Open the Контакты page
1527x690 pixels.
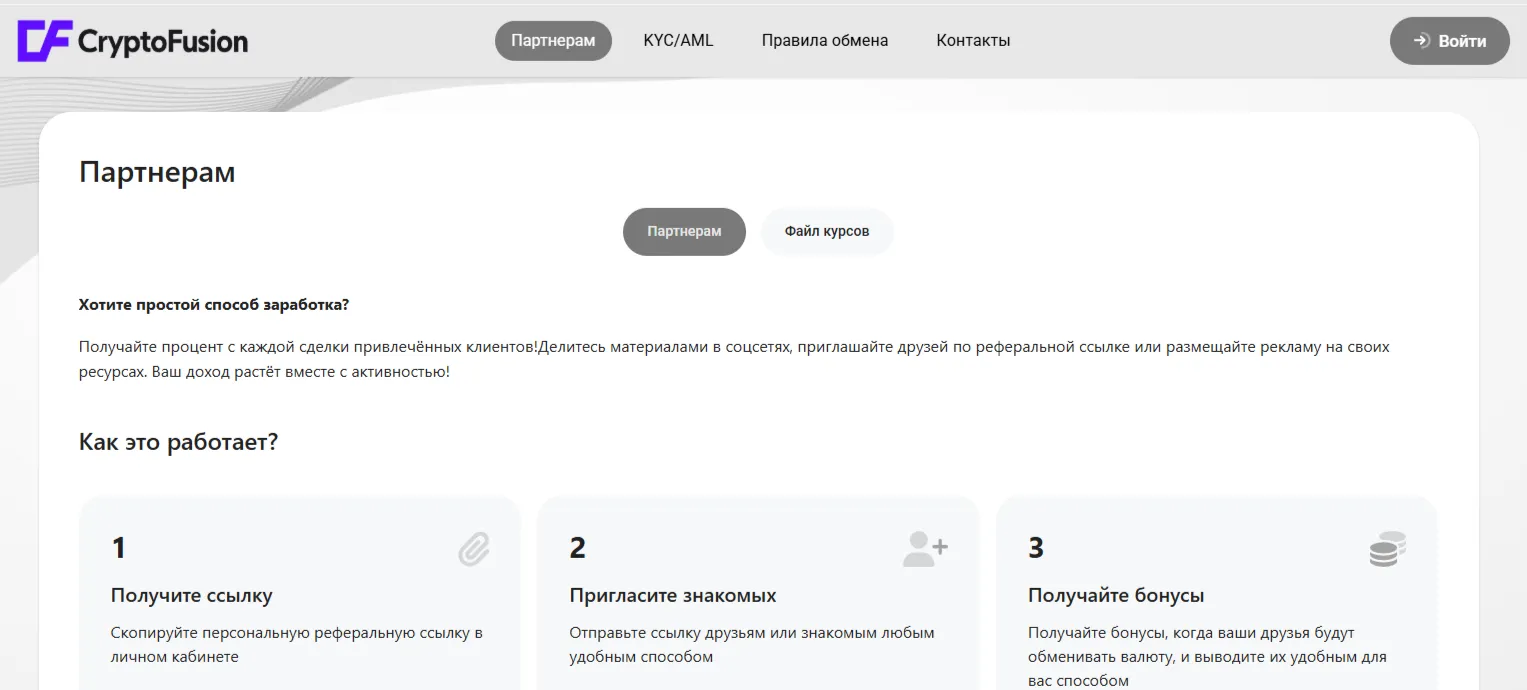tap(973, 41)
